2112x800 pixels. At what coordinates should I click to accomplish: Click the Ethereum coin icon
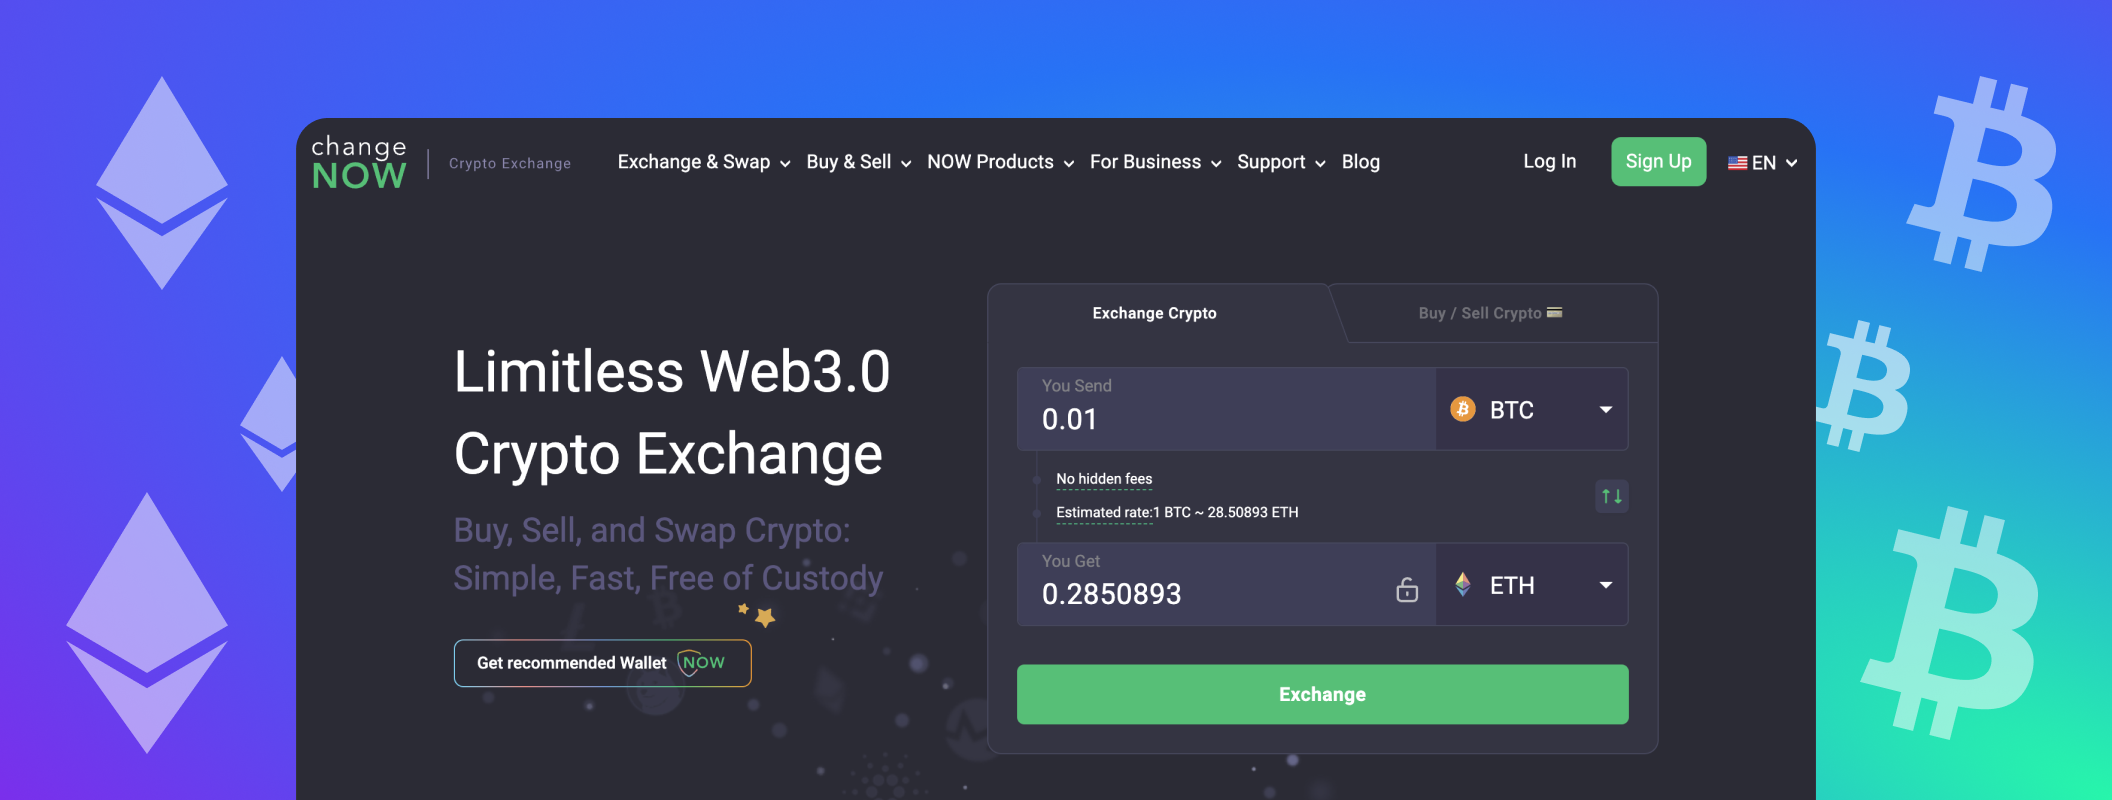click(1463, 585)
